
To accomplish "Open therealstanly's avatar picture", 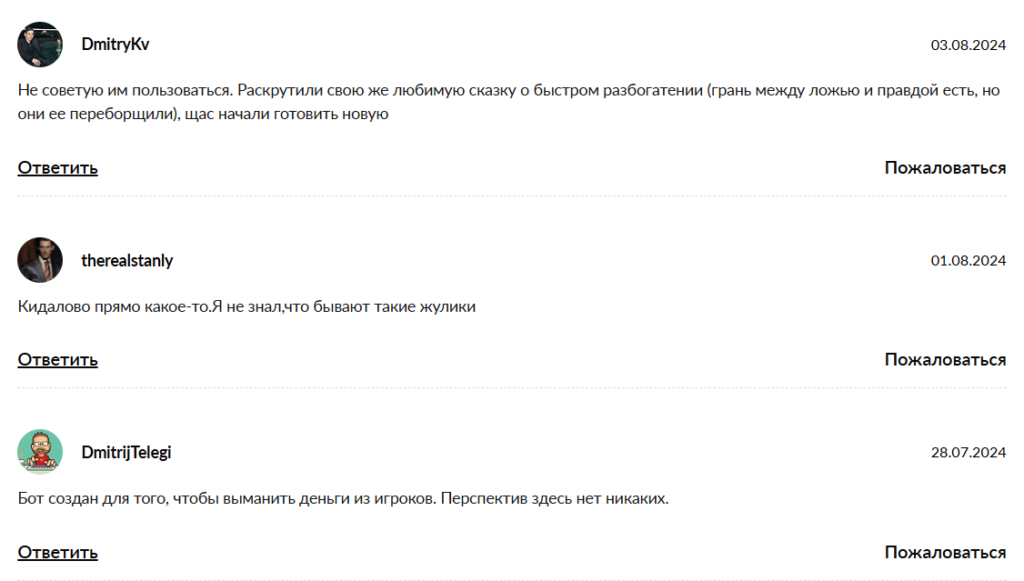I will click(40, 260).
